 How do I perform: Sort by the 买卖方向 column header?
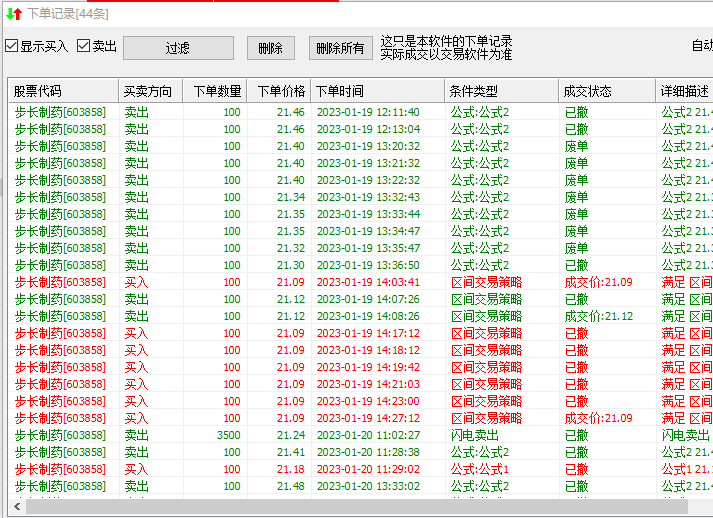(149, 91)
